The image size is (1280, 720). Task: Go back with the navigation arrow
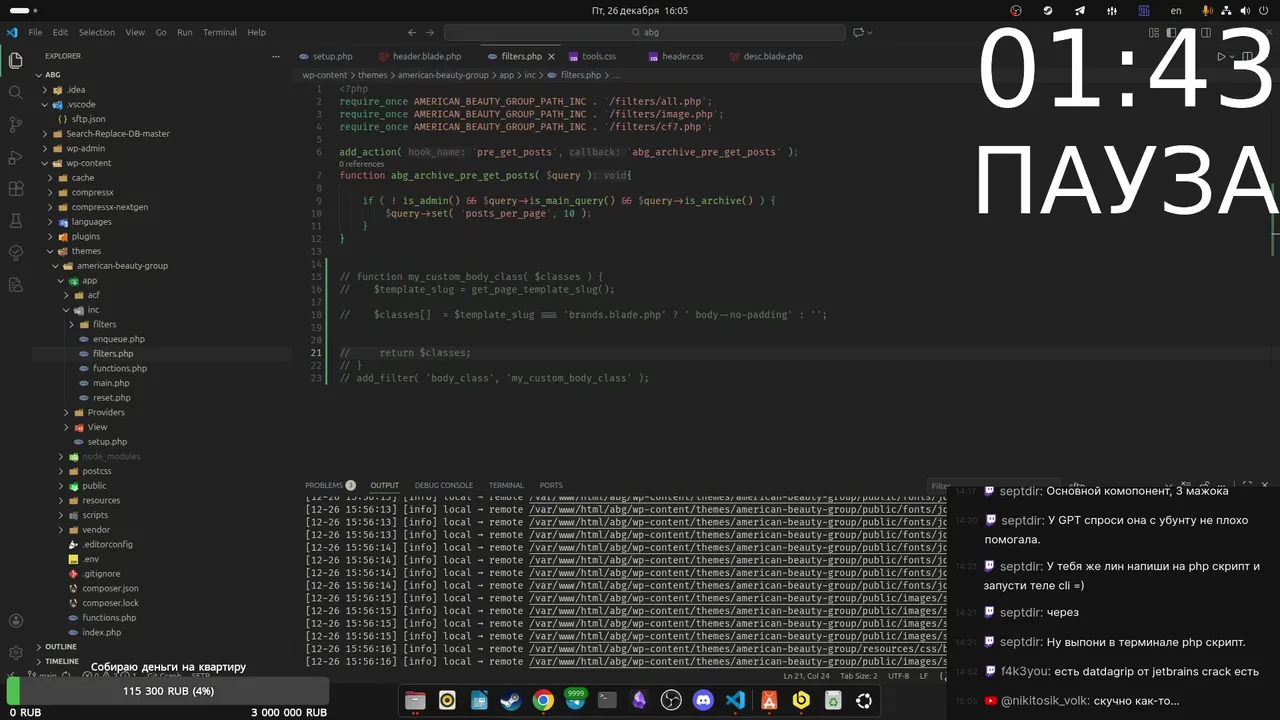(x=413, y=32)
